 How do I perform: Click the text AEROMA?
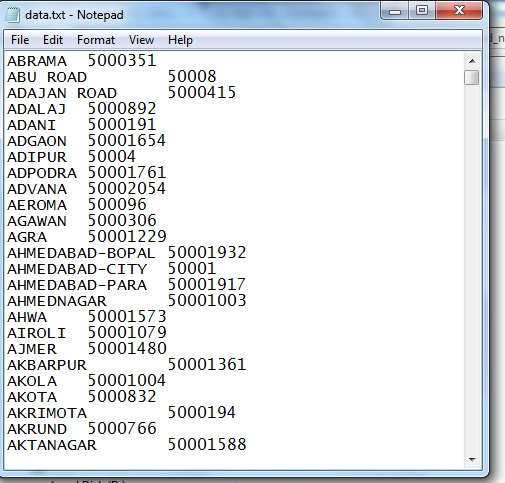click(x=37, y=205)
